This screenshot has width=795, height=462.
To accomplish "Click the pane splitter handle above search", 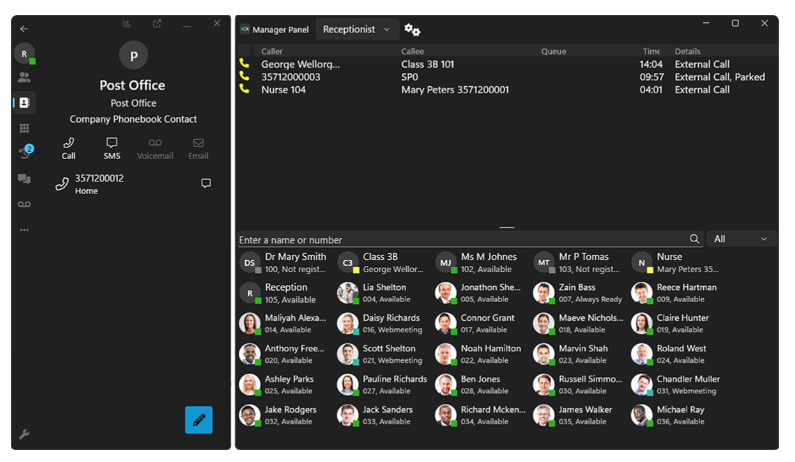I will pos(507,227).
